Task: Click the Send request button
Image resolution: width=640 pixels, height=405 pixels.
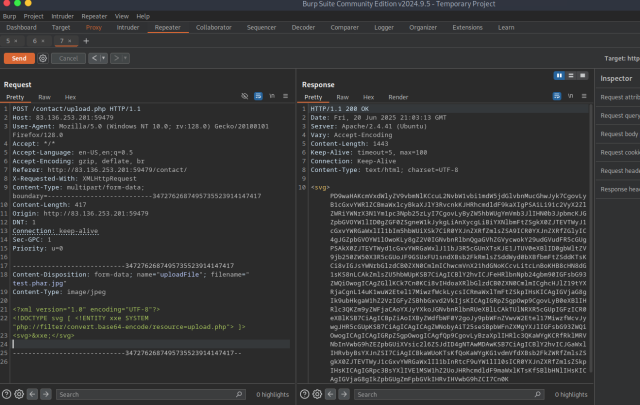Action: click(x=19, y=58)
